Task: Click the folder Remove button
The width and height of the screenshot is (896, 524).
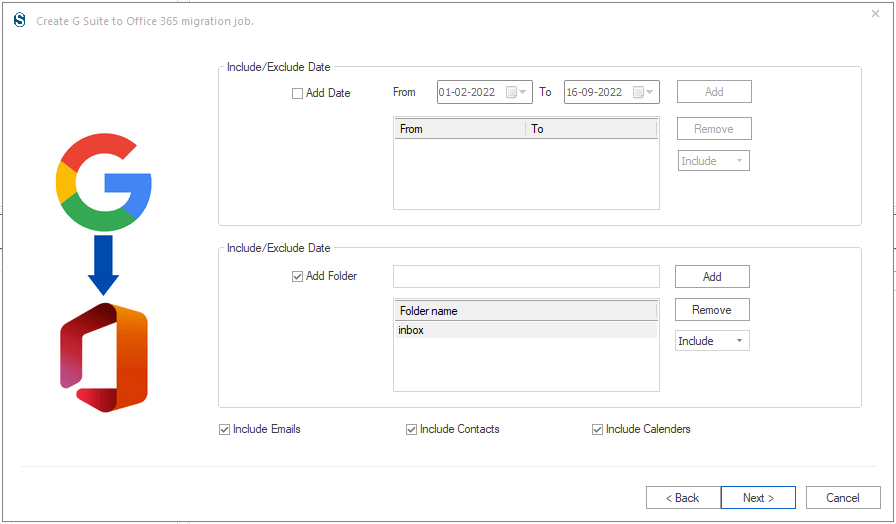Action: pyautogui.click(x=712, y=310)
